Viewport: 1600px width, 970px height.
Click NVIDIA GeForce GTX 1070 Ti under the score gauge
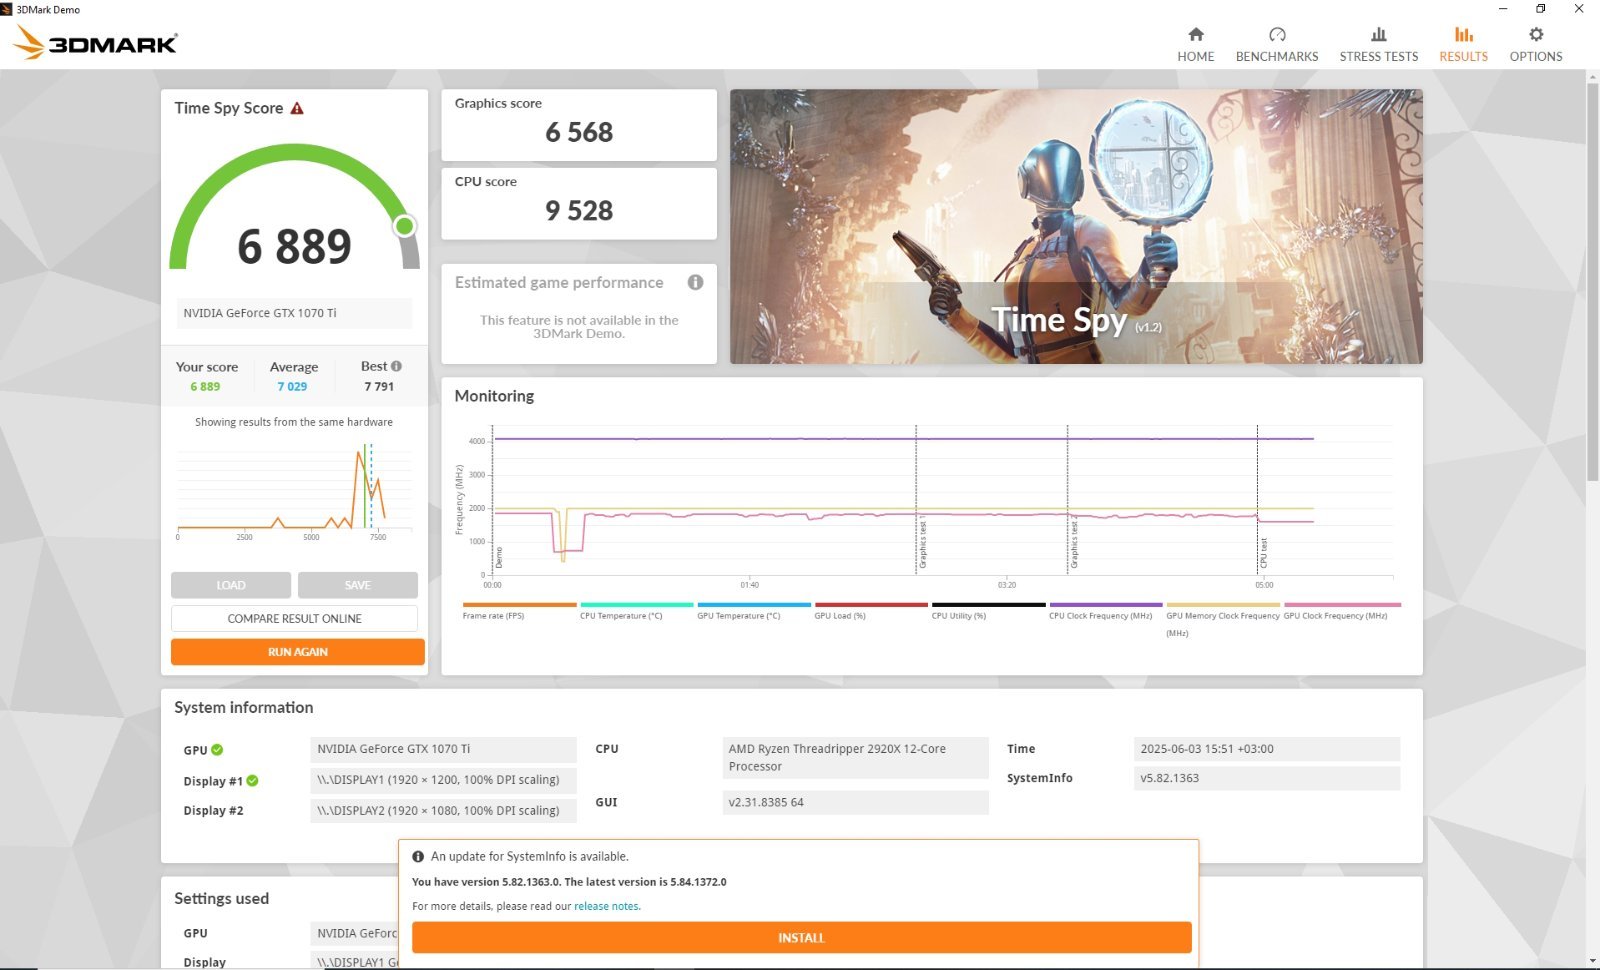pos(294,313)
